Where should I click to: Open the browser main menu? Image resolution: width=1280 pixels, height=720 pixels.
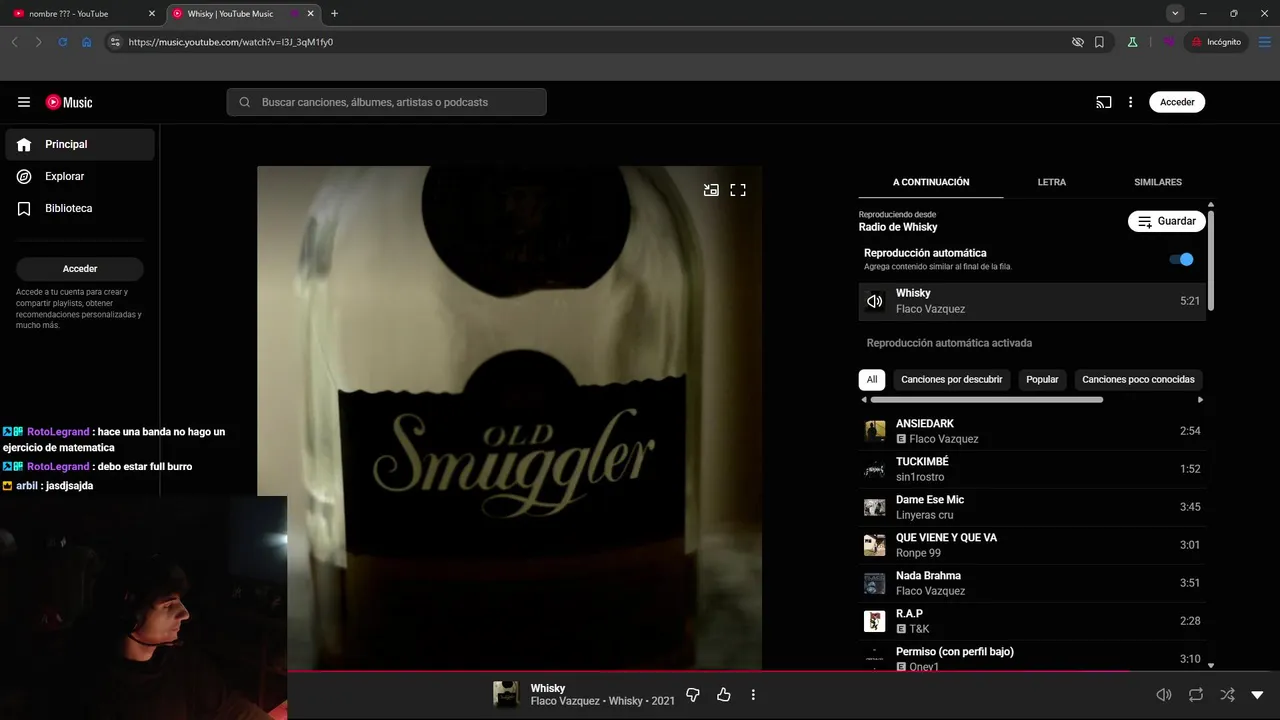pos(1264,42)
